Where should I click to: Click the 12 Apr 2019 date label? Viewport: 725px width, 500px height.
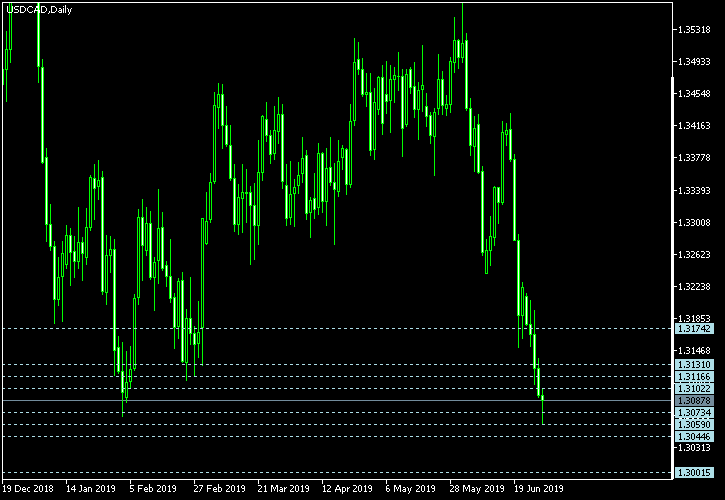pos(347,488)
